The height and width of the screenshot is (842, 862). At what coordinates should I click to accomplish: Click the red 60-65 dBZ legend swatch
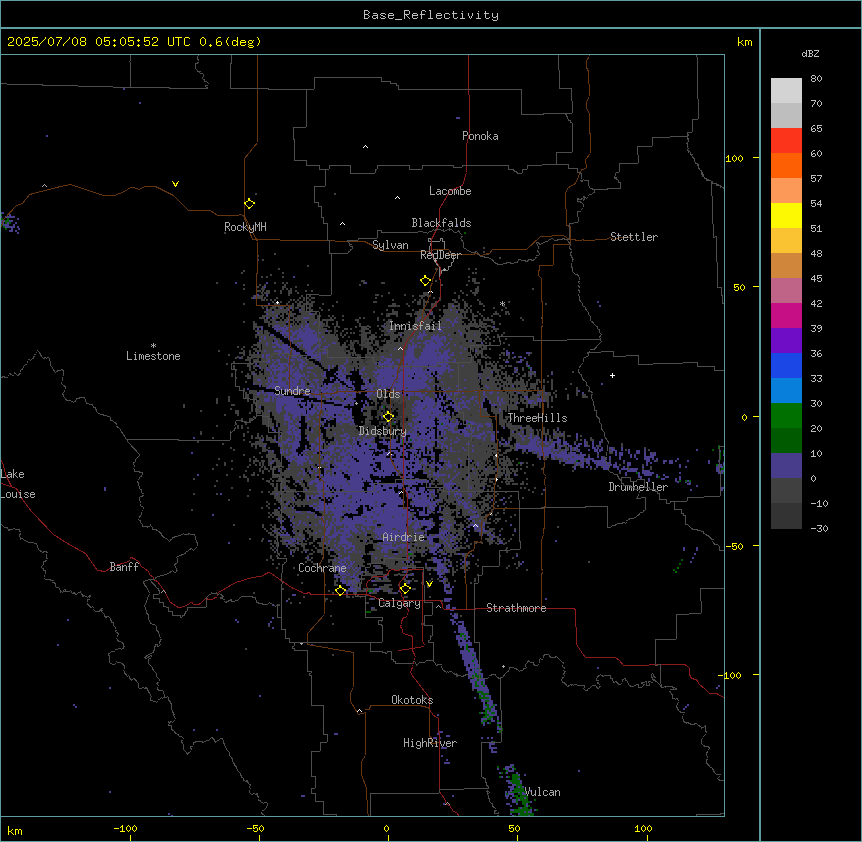point(786,141)
